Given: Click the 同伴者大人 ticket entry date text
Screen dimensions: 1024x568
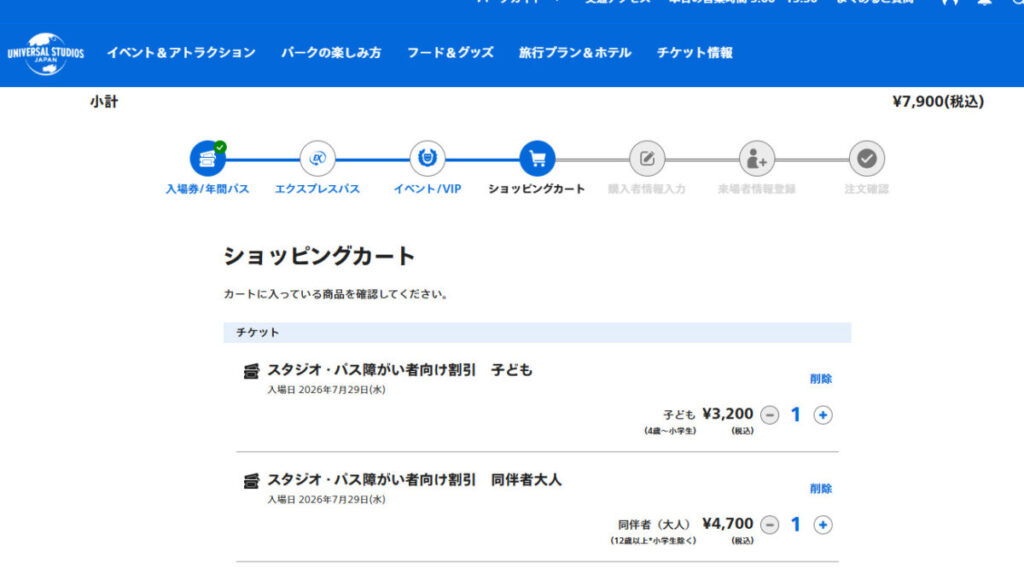Looking at the screenshot, I should tap(326, 499).
